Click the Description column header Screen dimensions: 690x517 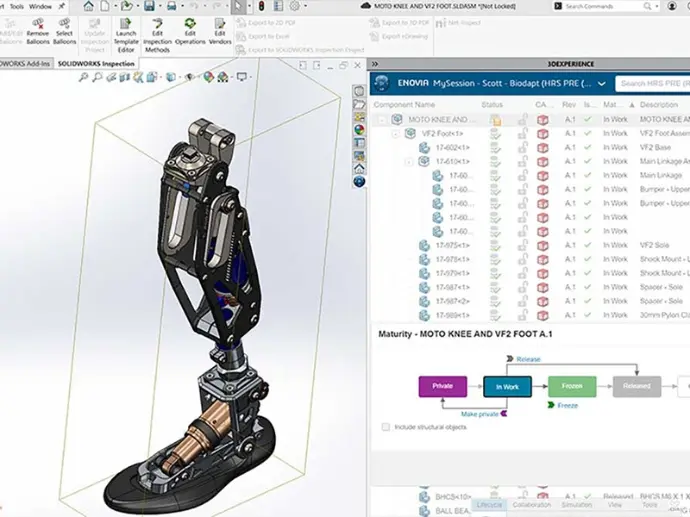click(x=658, y=105)
